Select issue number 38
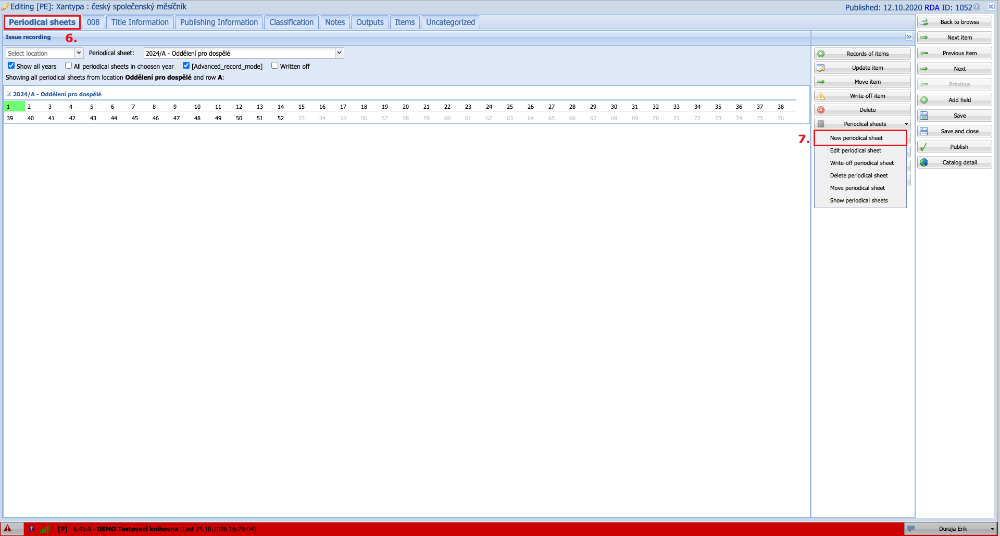 [781, 107]
